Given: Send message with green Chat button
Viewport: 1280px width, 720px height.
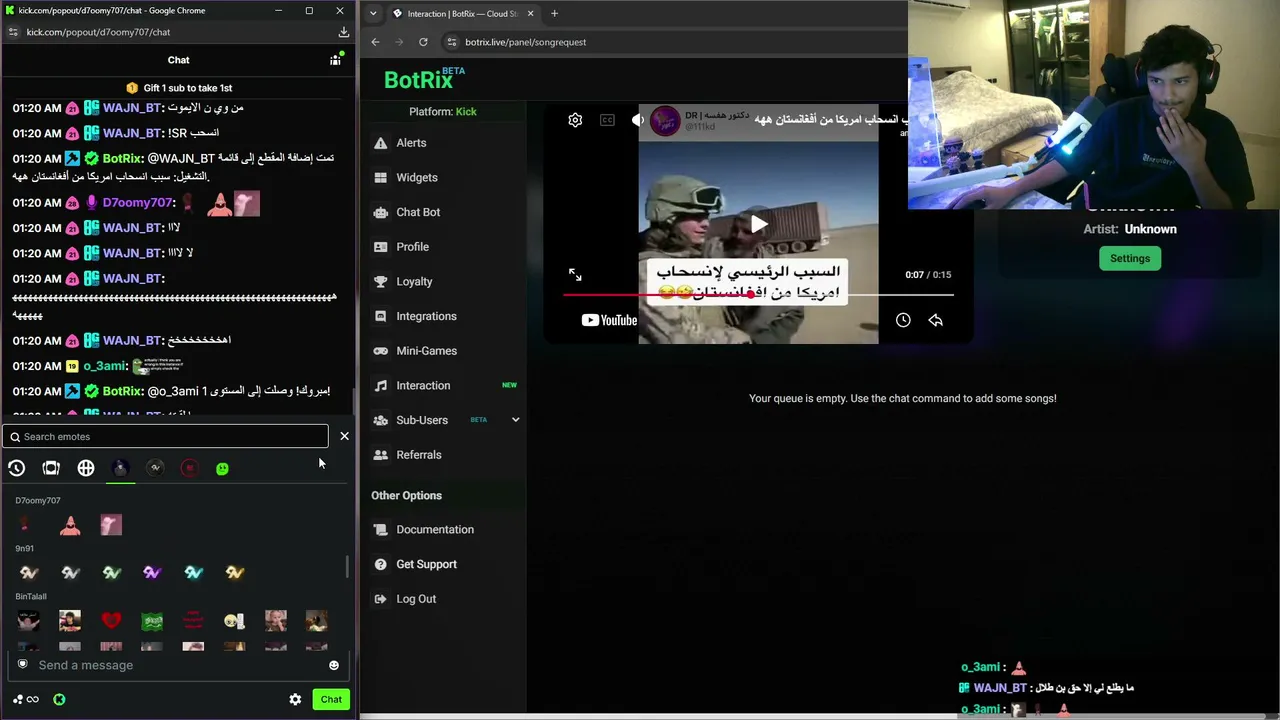Looking at the screenshot, I should (331, 700).
